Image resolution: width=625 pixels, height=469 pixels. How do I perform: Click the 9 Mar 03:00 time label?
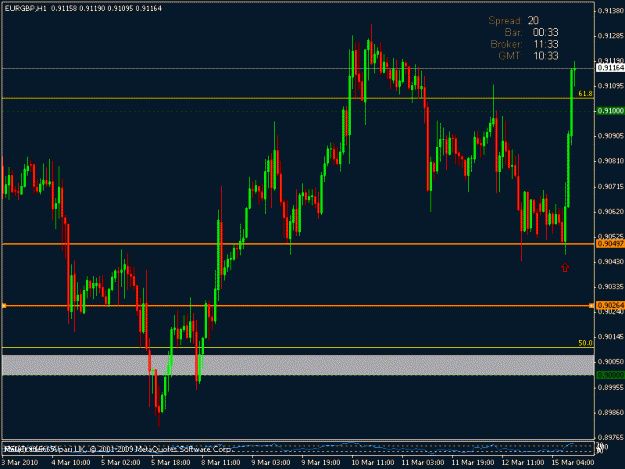coord(271,463)
